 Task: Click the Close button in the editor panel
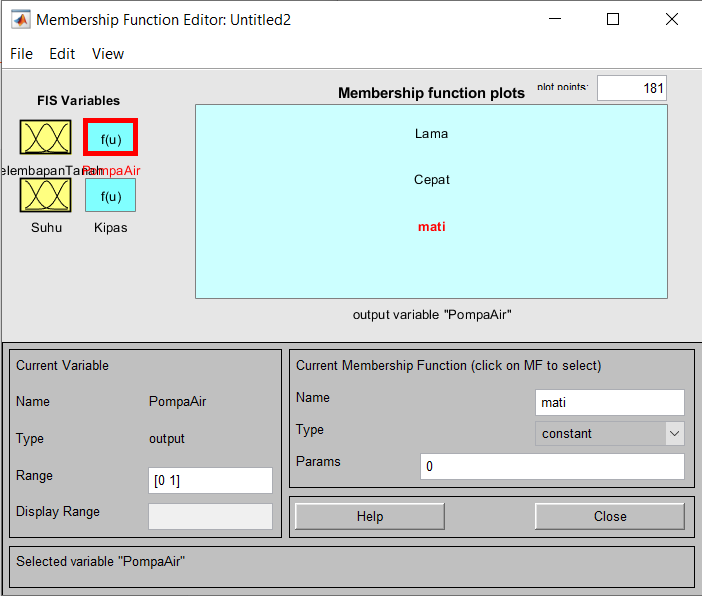[610, 516]
